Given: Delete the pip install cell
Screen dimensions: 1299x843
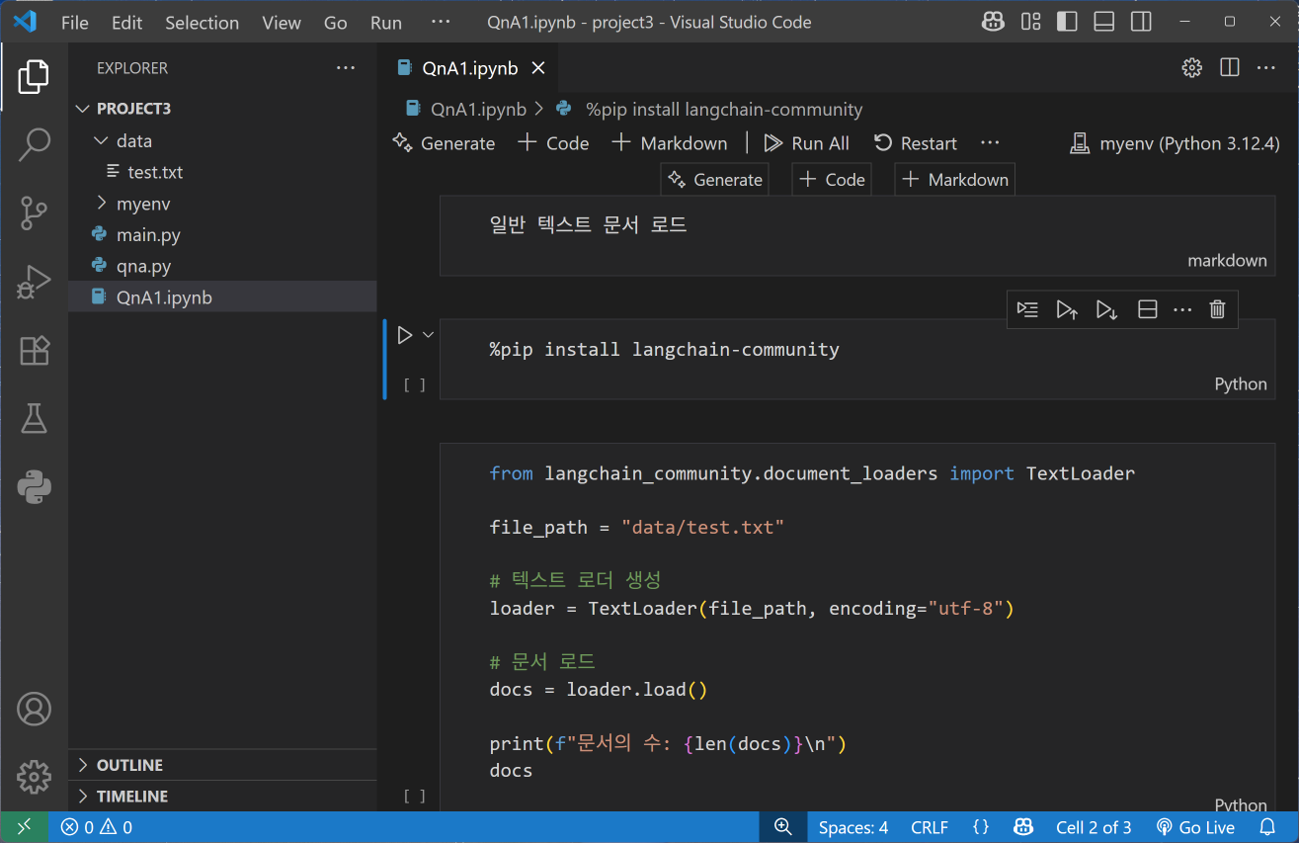Looking at the screenshot, I should click(x=1217, y=309).
